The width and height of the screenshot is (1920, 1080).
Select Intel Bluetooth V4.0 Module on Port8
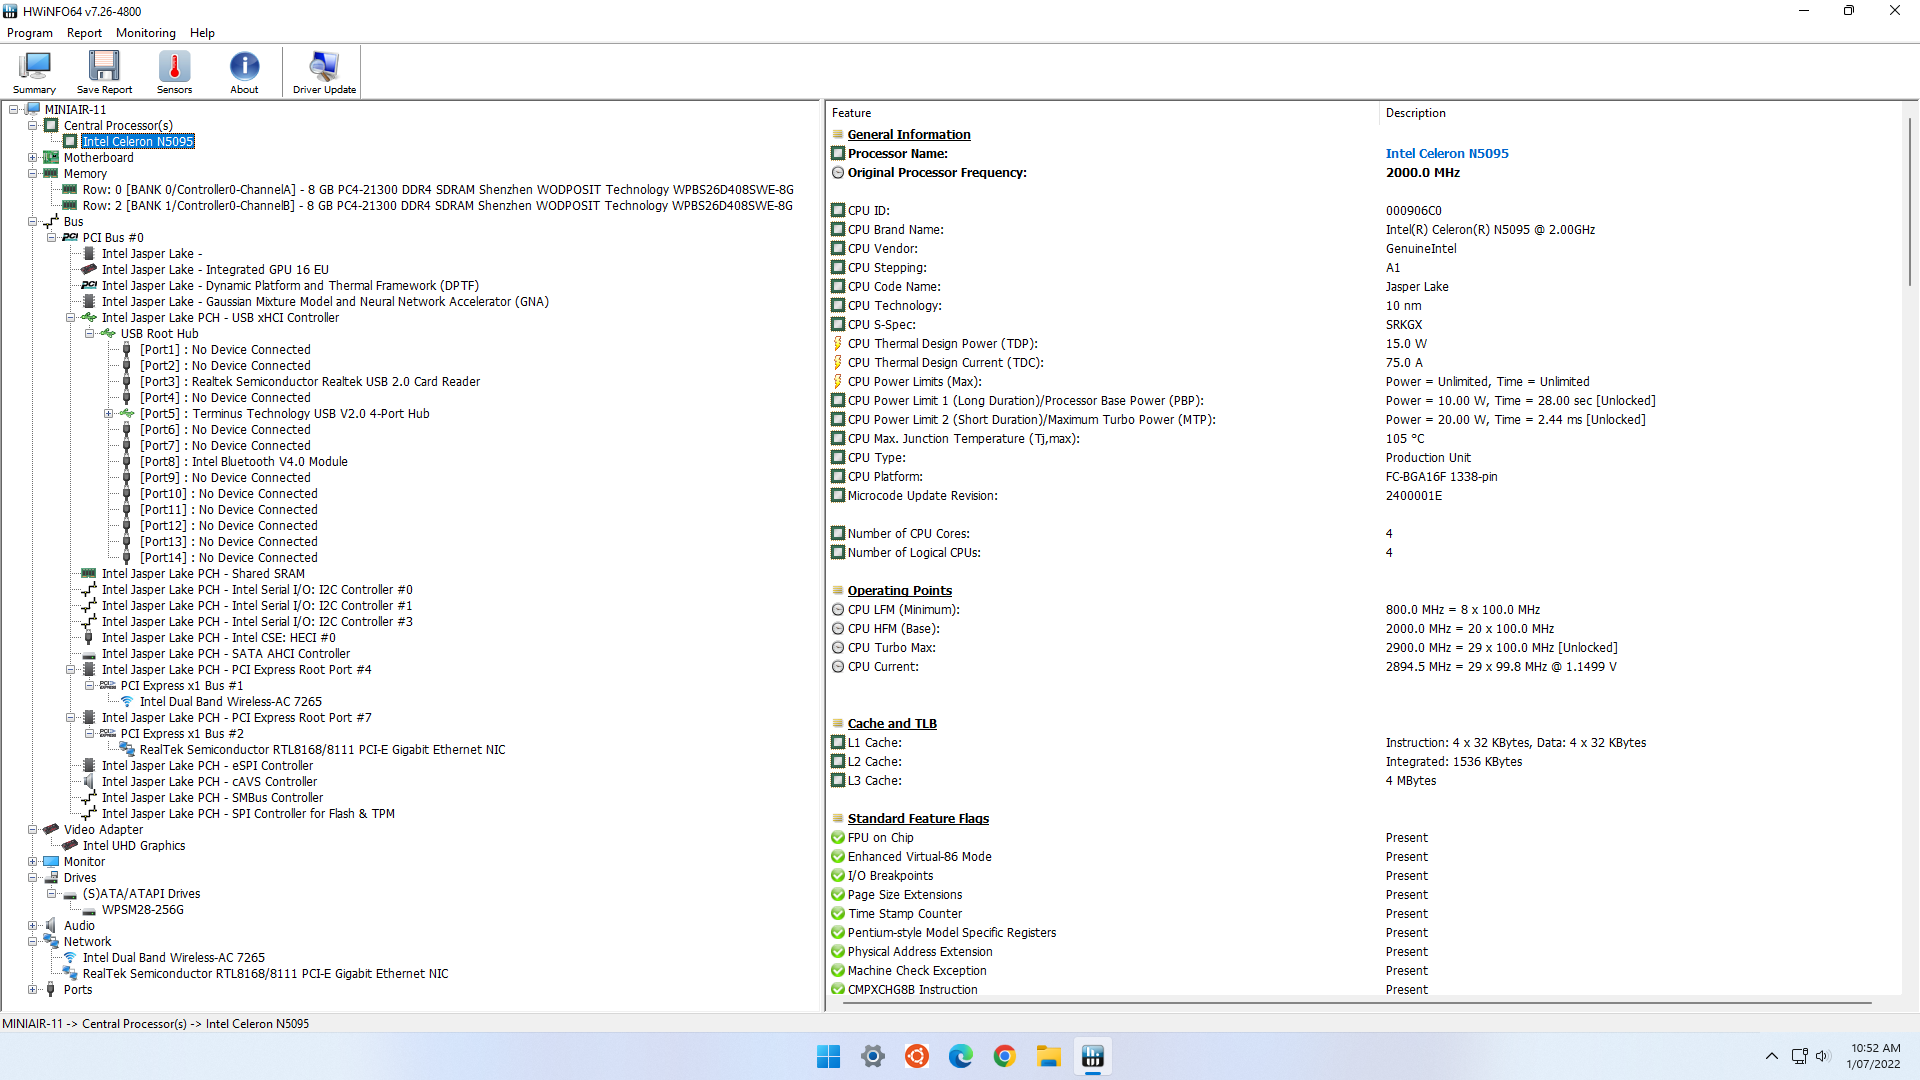pyautogui.click(x=244, y=462)
